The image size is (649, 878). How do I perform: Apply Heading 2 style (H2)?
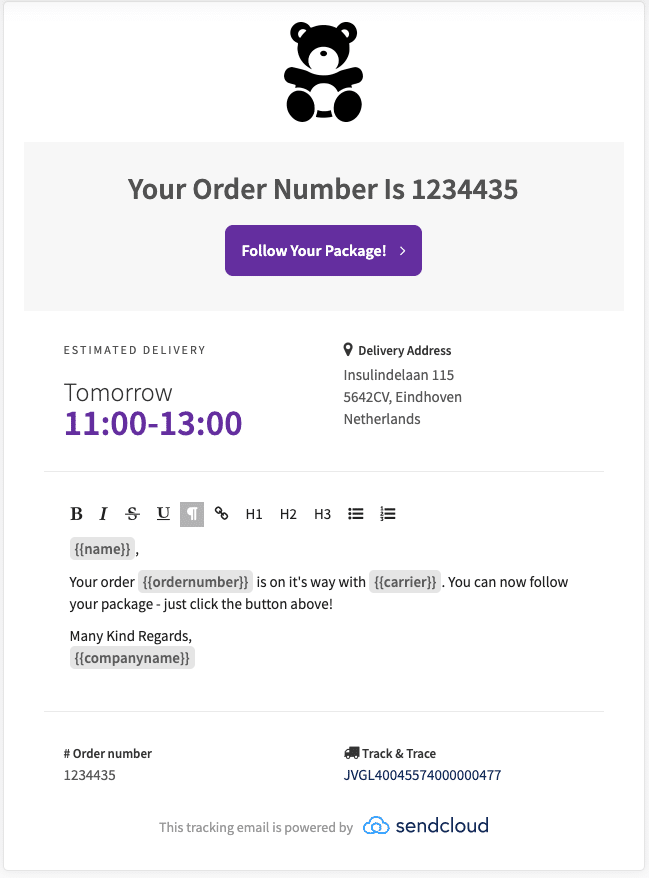[x=288, y=514]
